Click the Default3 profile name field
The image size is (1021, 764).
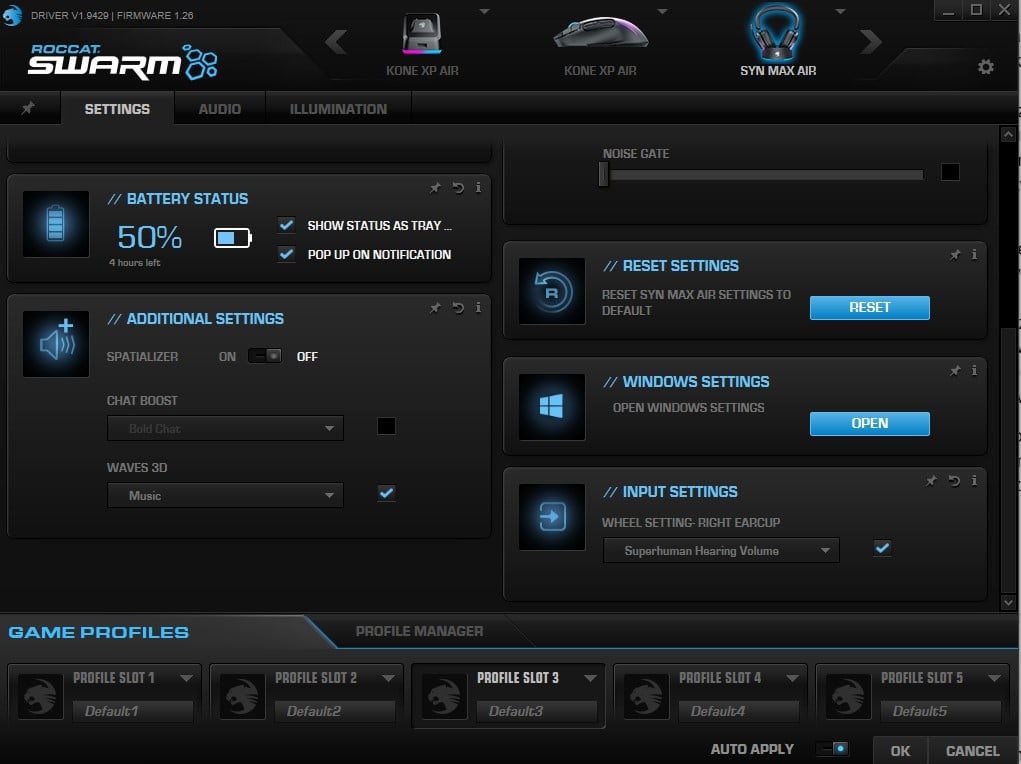tap(537, 711)
